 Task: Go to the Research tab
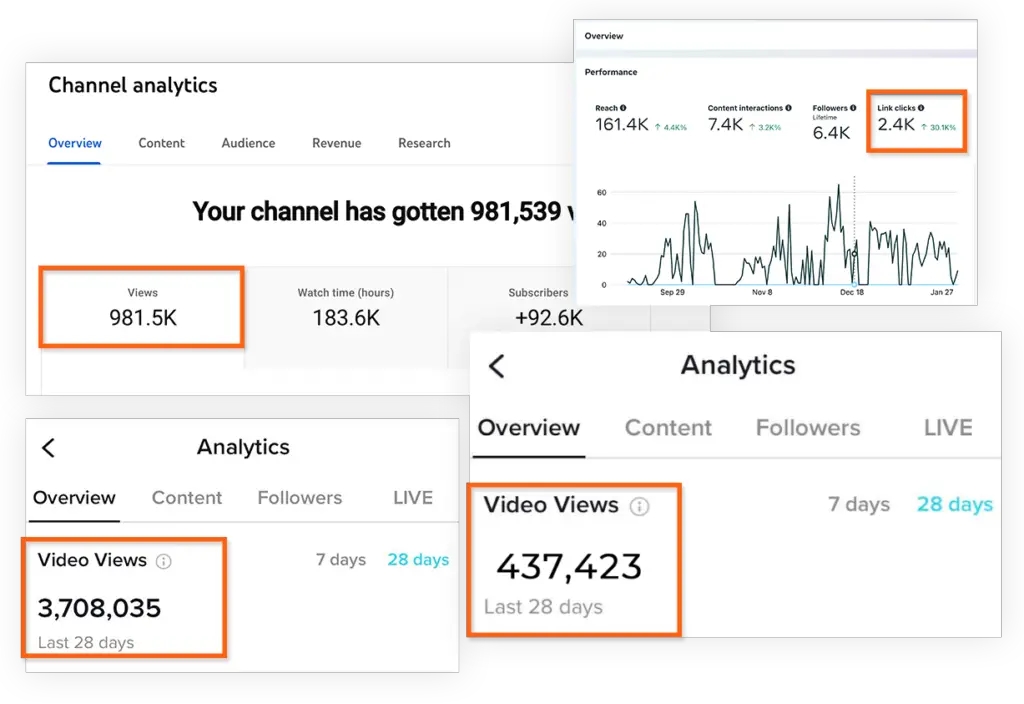click(424, 143)
